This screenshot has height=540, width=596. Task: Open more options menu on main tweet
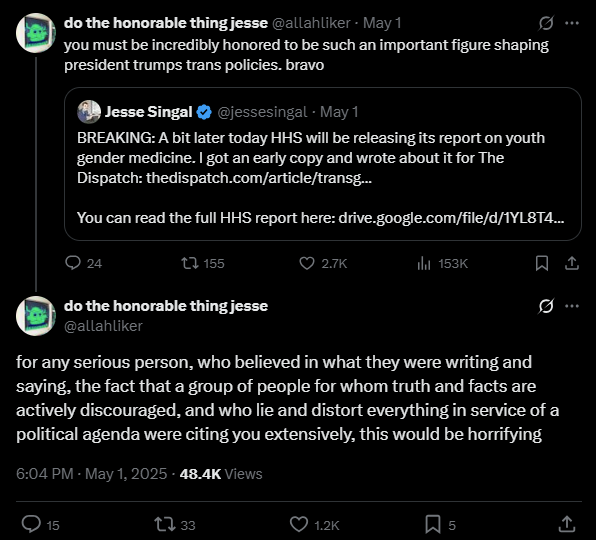(572, 306)
